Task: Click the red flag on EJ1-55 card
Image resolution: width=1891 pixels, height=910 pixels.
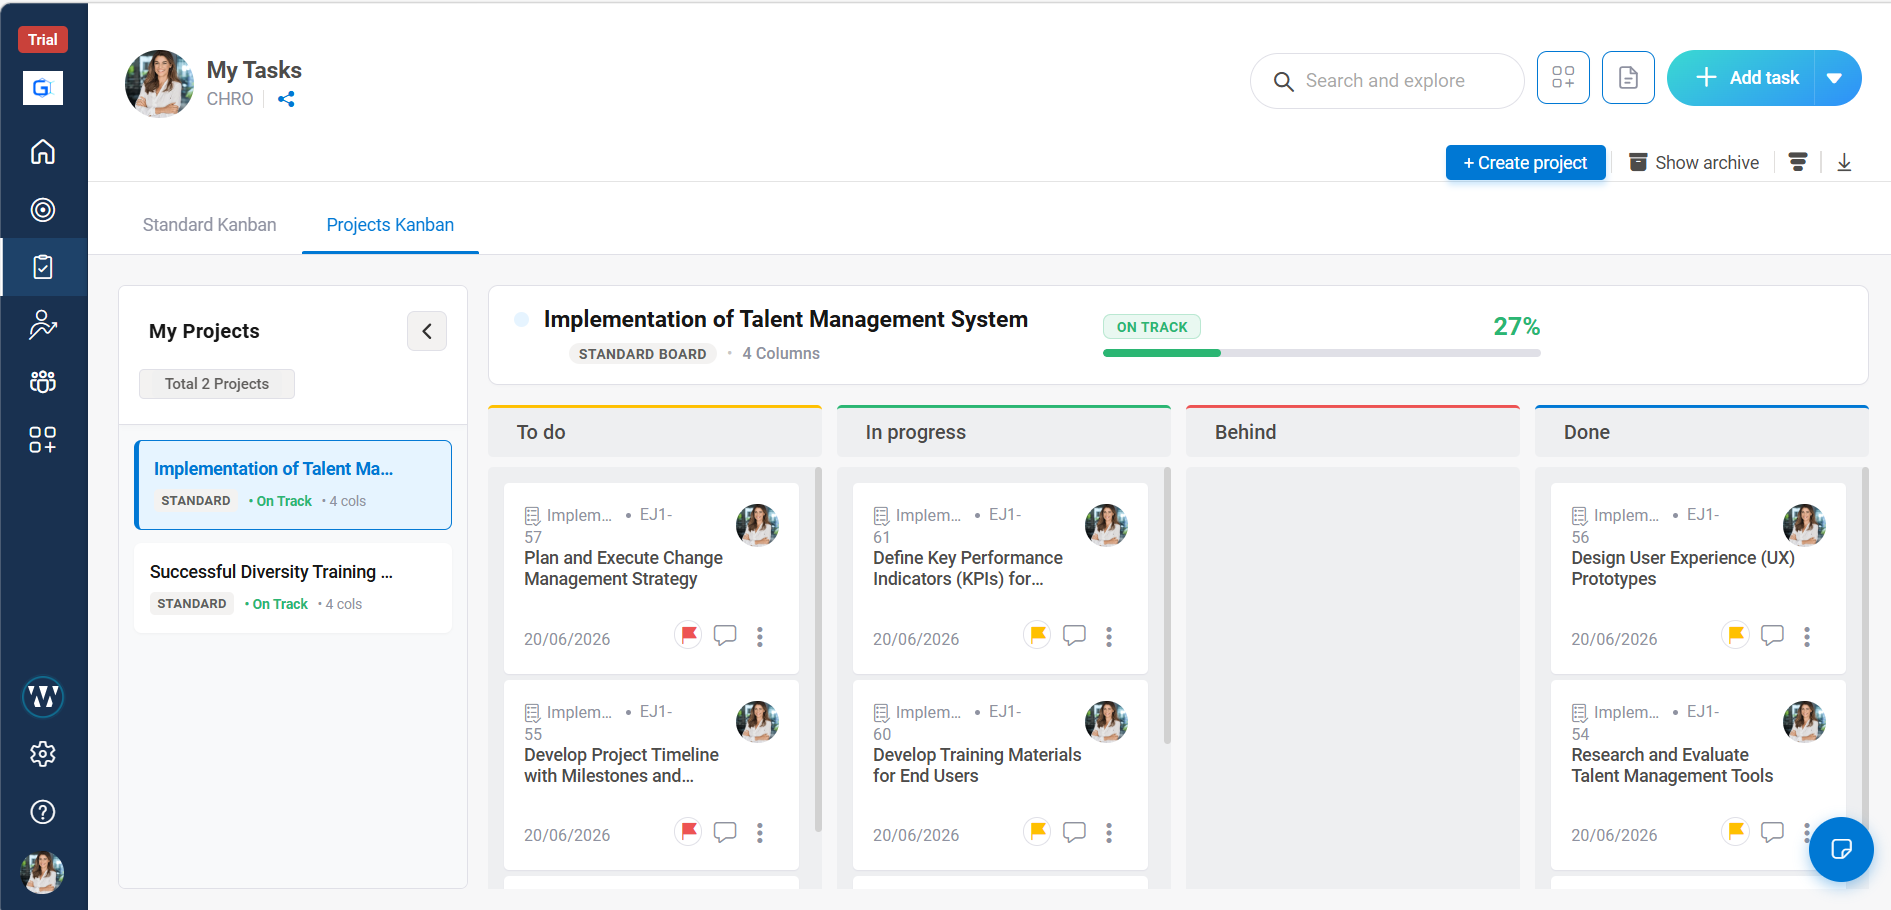Action: click(x=689, y=831)
